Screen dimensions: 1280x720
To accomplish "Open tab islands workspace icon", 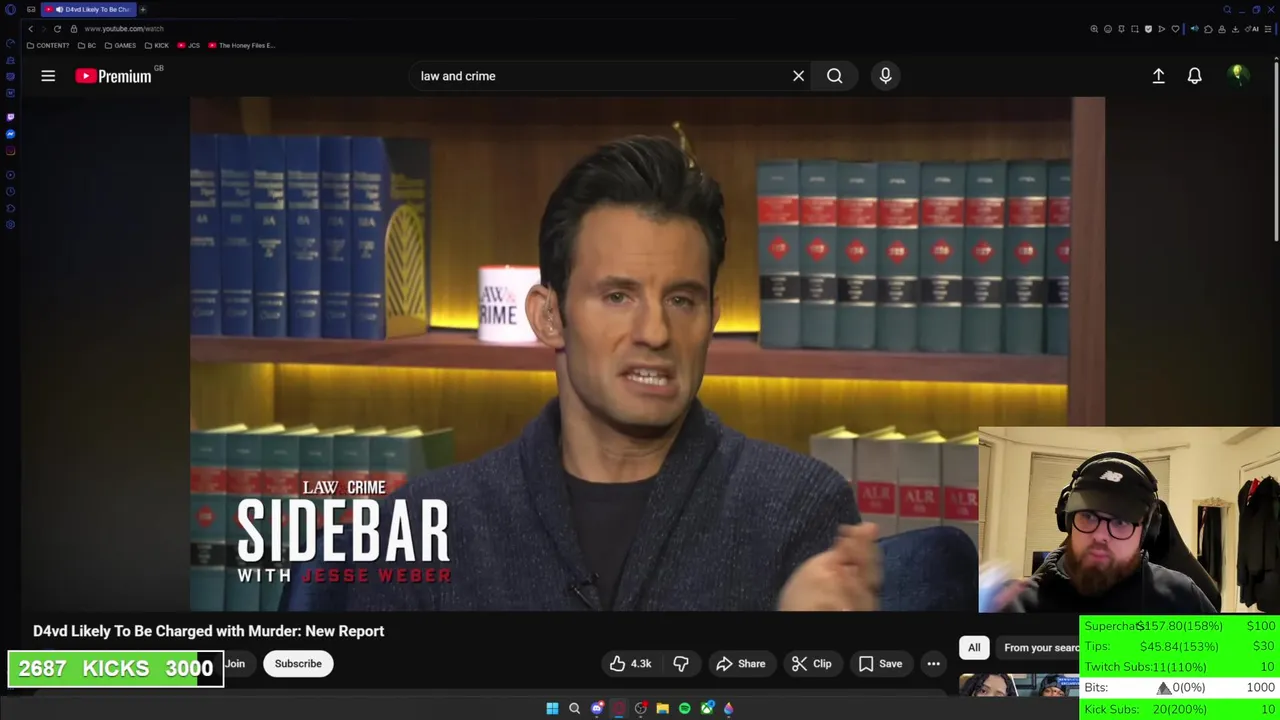I will (x=31, y=10).
